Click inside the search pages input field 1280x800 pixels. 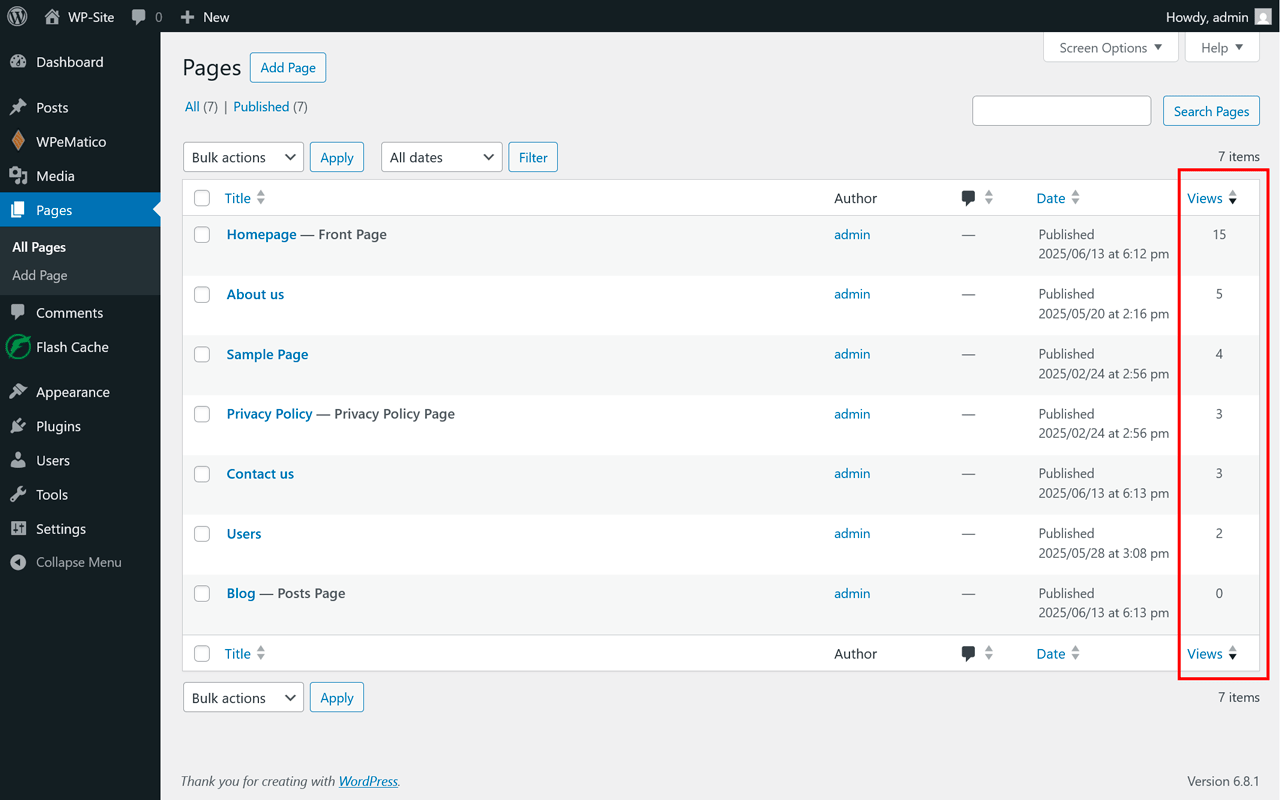tap(1061, 110)
